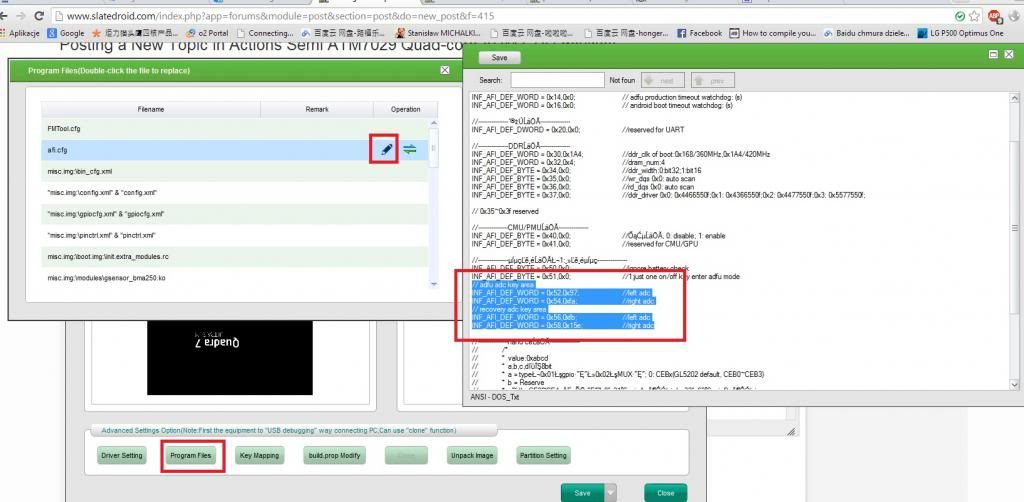Click the '//reserved for UART' comment

click(654, 129)
